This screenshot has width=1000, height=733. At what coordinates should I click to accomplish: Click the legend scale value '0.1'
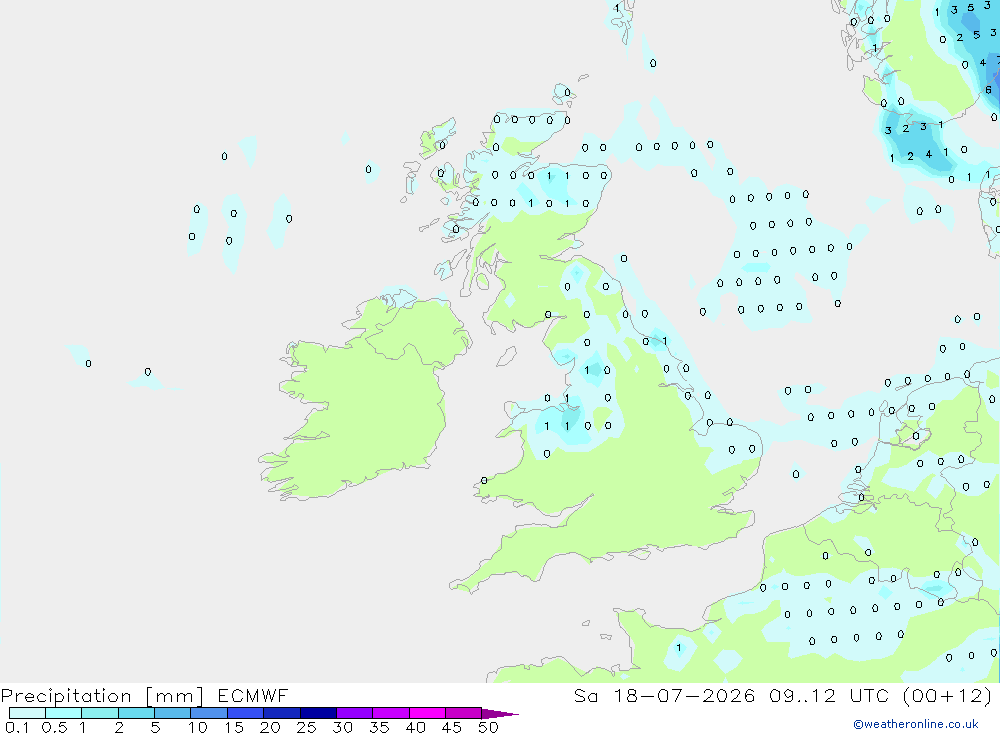pyautogui.click(x=17, y=727)
